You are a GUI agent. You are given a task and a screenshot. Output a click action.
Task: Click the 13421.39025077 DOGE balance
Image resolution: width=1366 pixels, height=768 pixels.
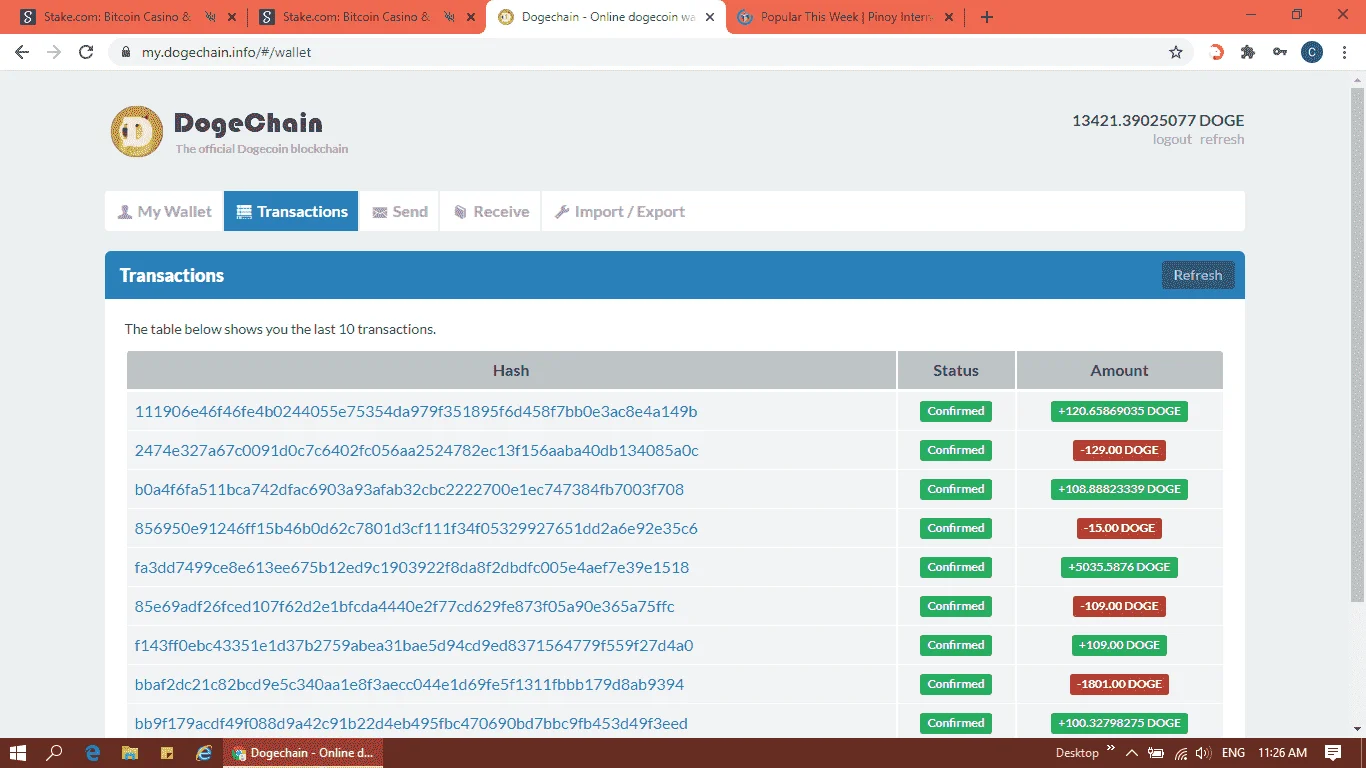[1158, 120]
